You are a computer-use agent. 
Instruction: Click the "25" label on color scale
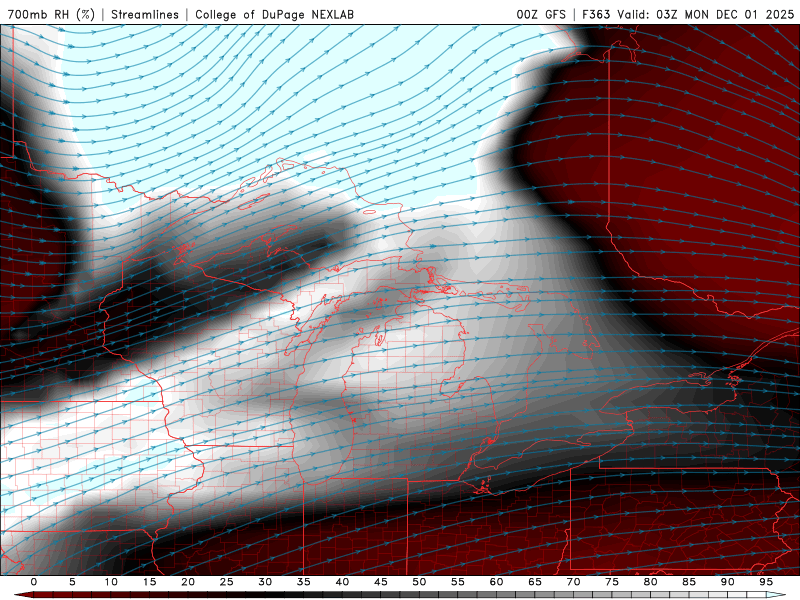click(x=227, y=582)
